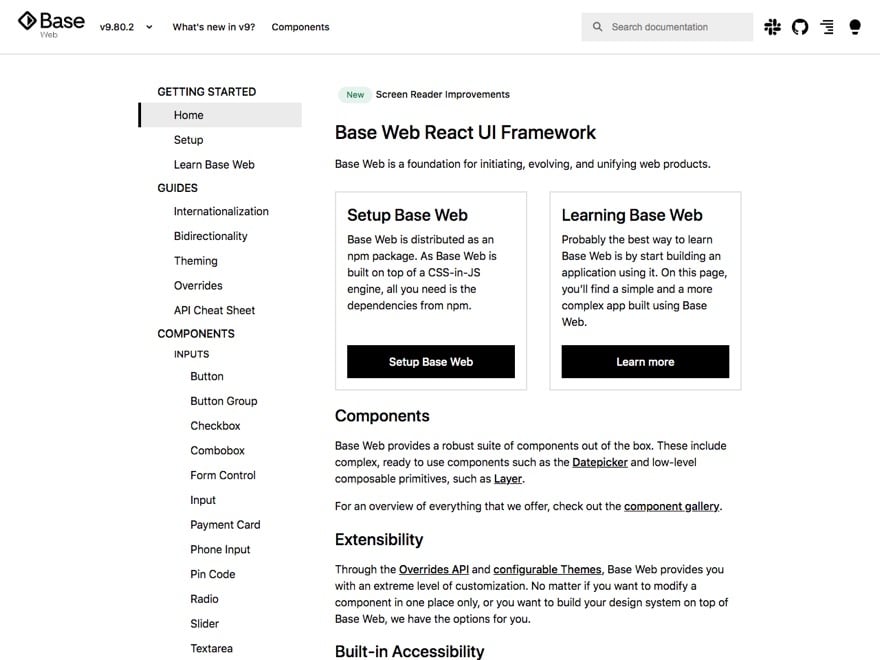Select Theming in the Guides sidebar

[195, 261]
